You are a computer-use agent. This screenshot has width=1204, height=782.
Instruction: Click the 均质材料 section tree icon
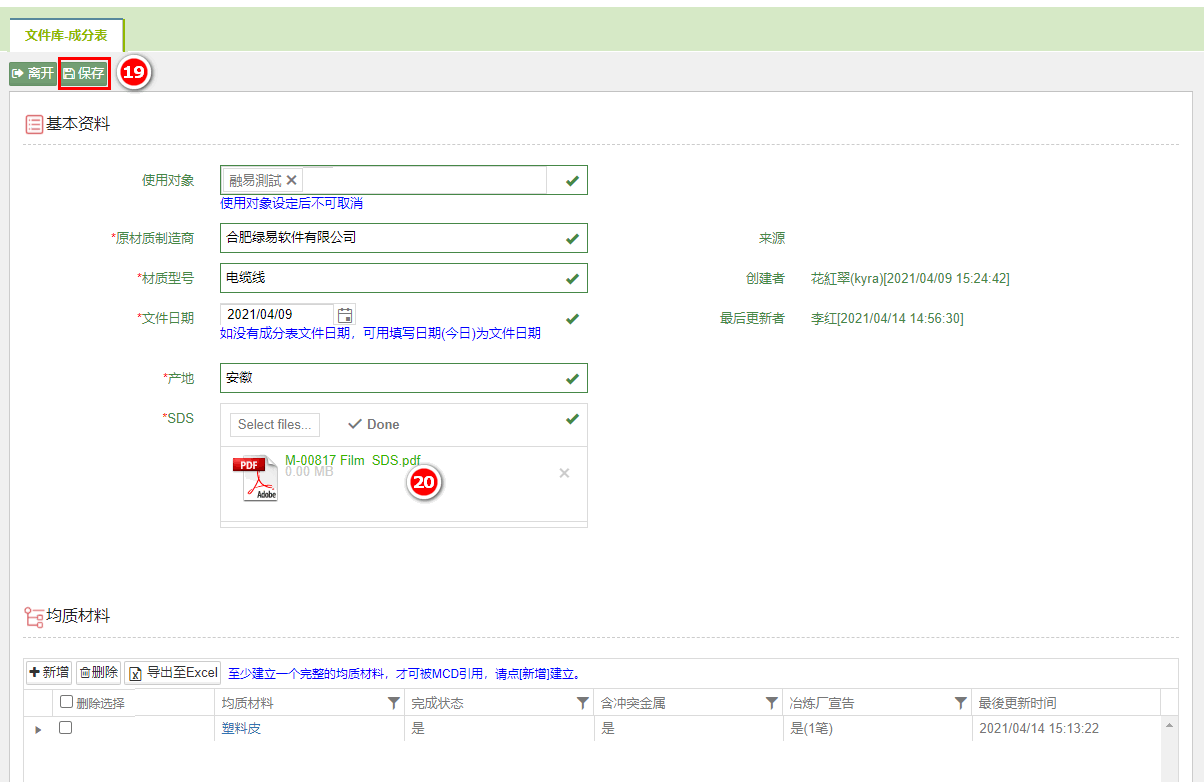(34, 616)
